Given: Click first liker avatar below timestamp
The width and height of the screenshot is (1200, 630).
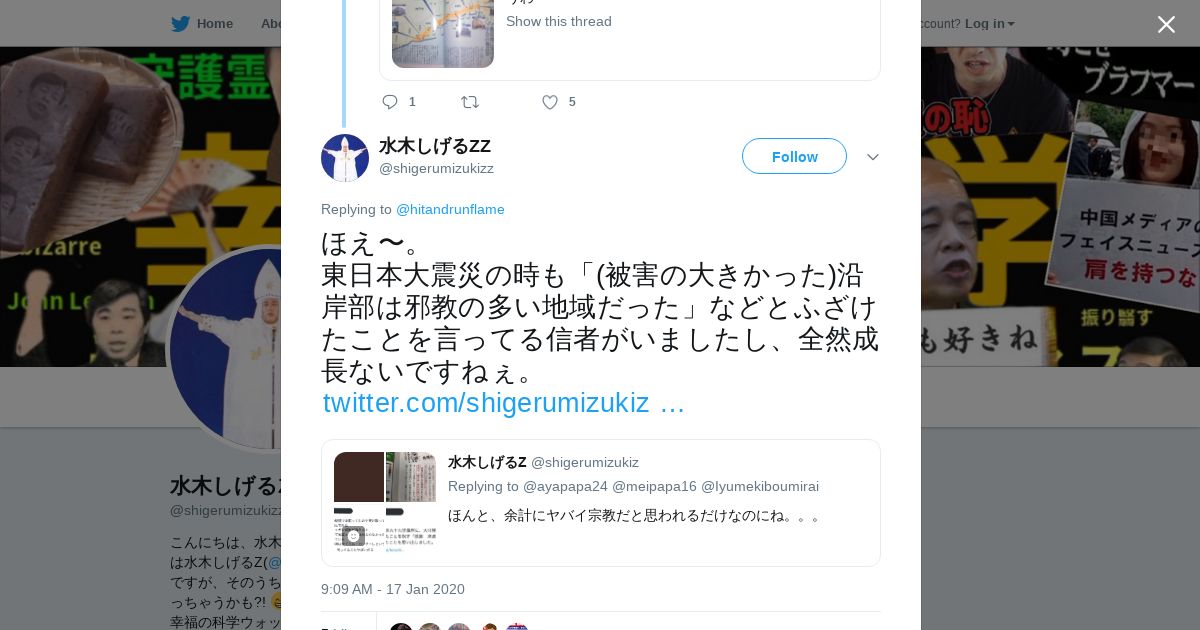Looking at the screenshot, I should click(x=401, y=627).
